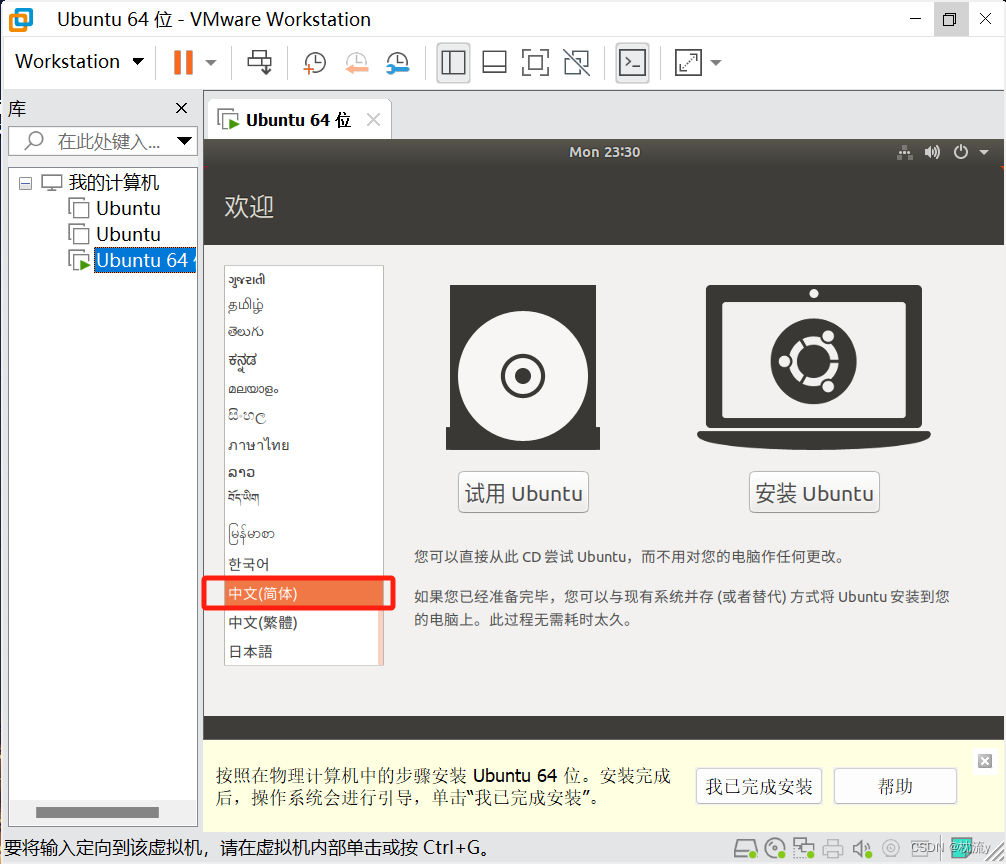Click the network adapter status icon

[x=803, y=849]
